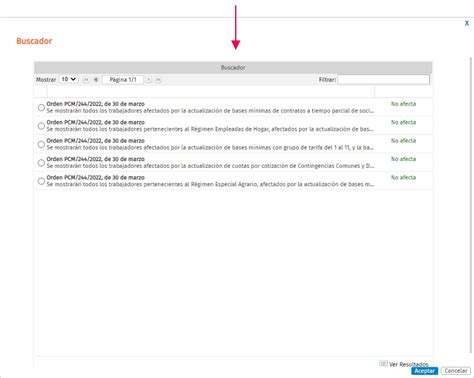474x378 pixels.
Task: Click "No afecta" in the tiempo parcial row
Action: [x=403, y=104]
